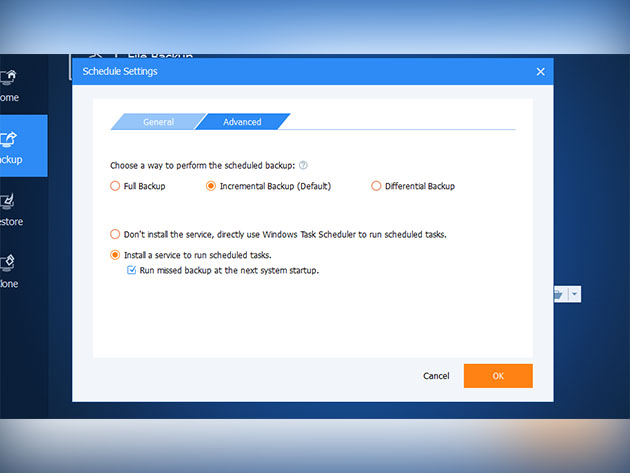630x473 pixels.
Task: Switch to the General tab
Action: tap(158, 122)
